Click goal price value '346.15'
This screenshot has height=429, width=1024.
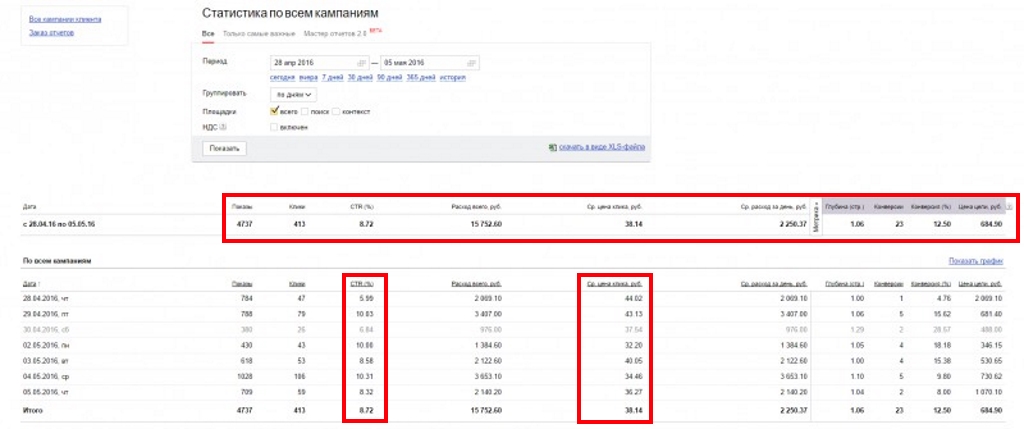tap(991, 345)
